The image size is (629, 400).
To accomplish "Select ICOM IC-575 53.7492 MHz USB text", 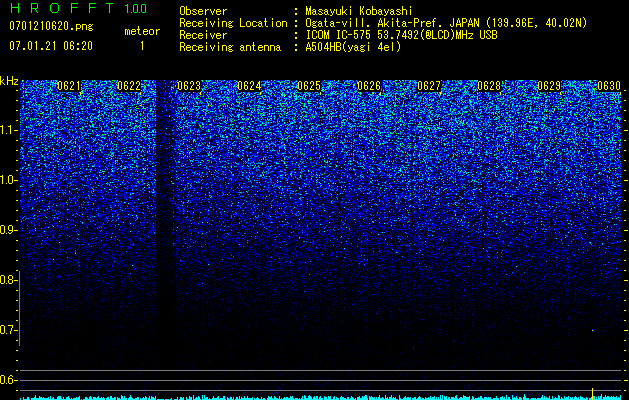I will pyautogui.click(x=401, y=35).
